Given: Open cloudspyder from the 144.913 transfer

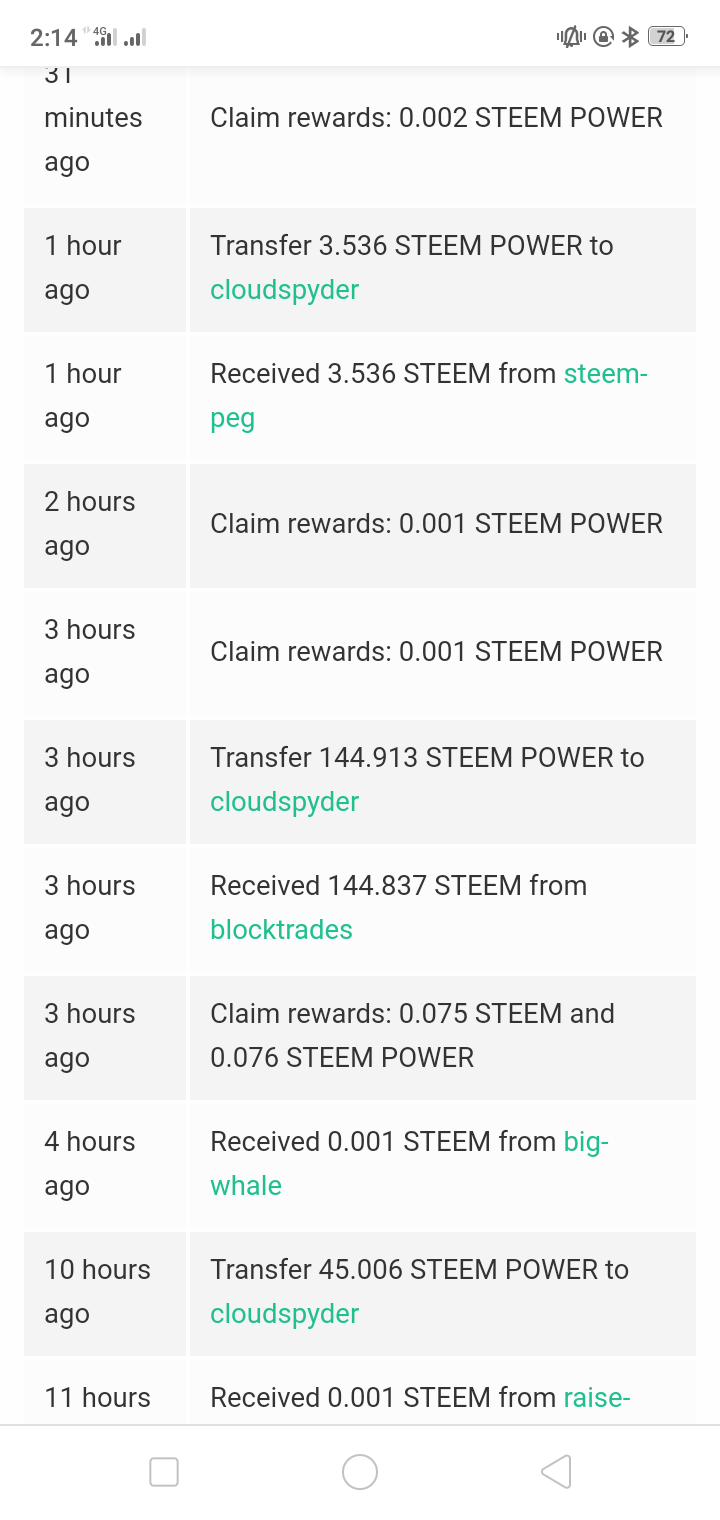Looking at the screenshot, I should (284, 802).
